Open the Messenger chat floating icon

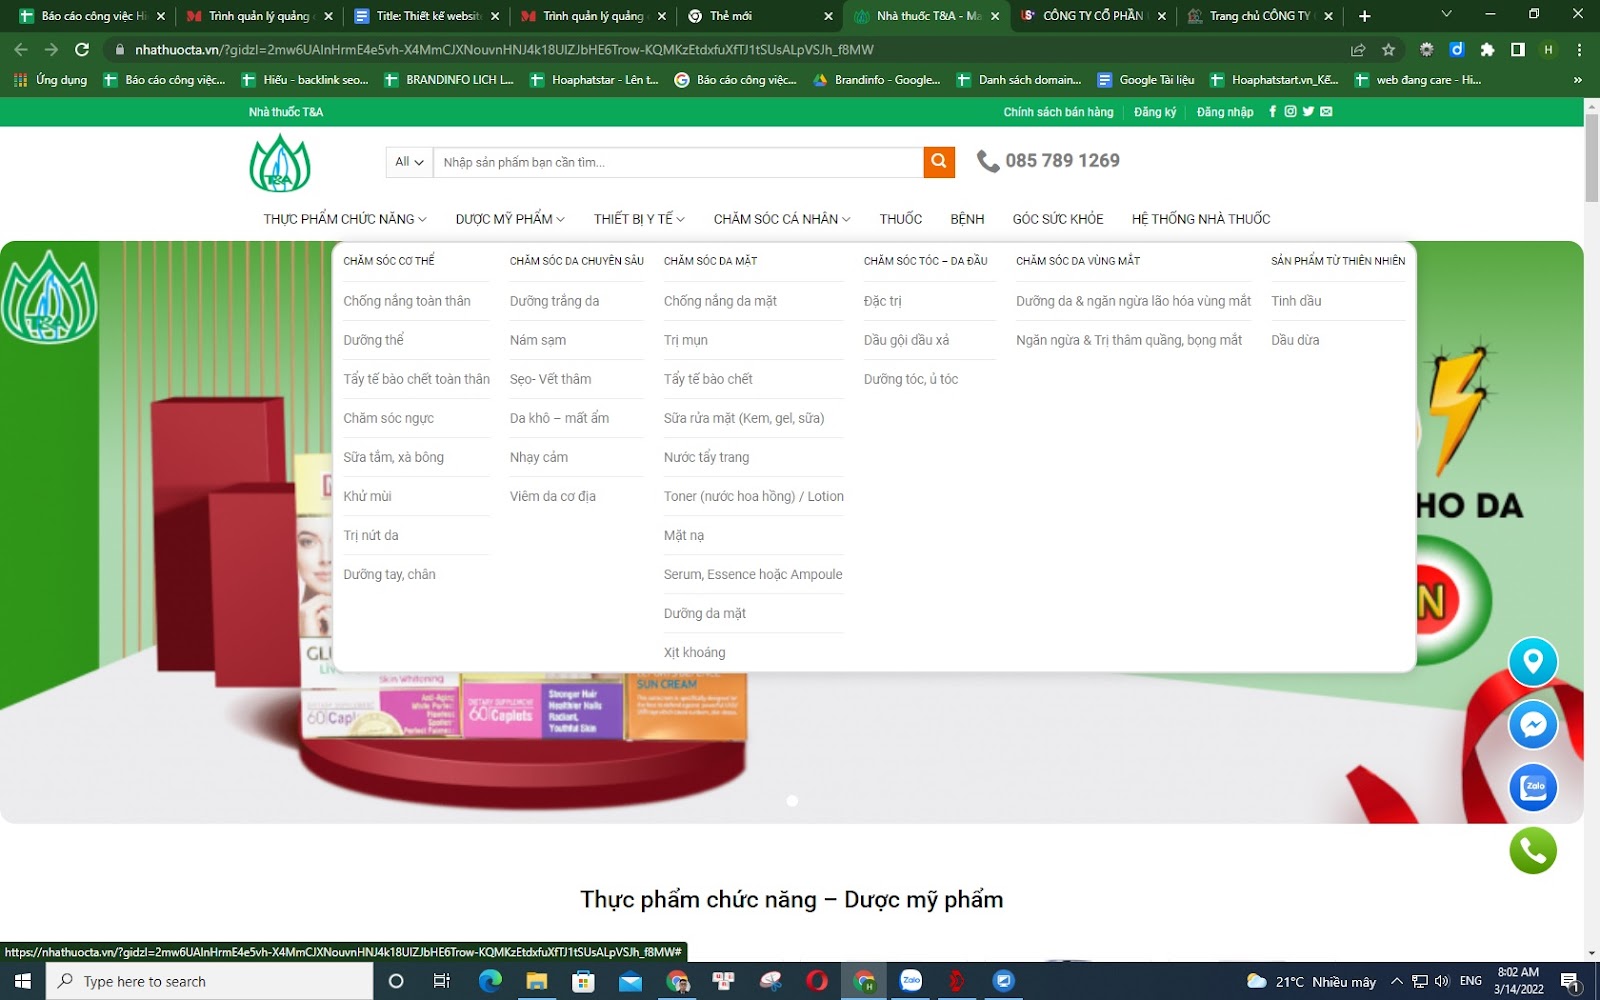[x=1532, y=725]
